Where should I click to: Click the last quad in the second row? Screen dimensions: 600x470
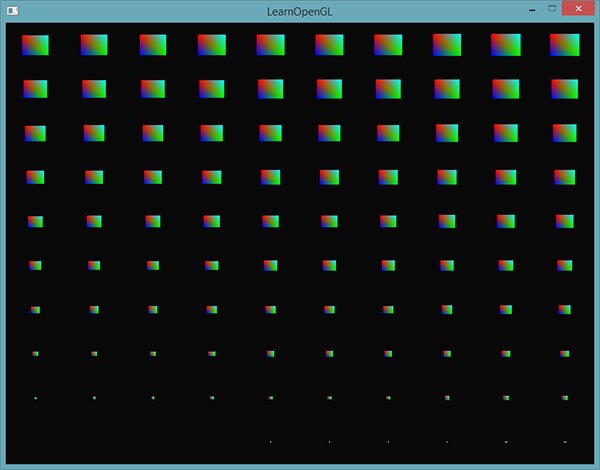click(565, 89)
